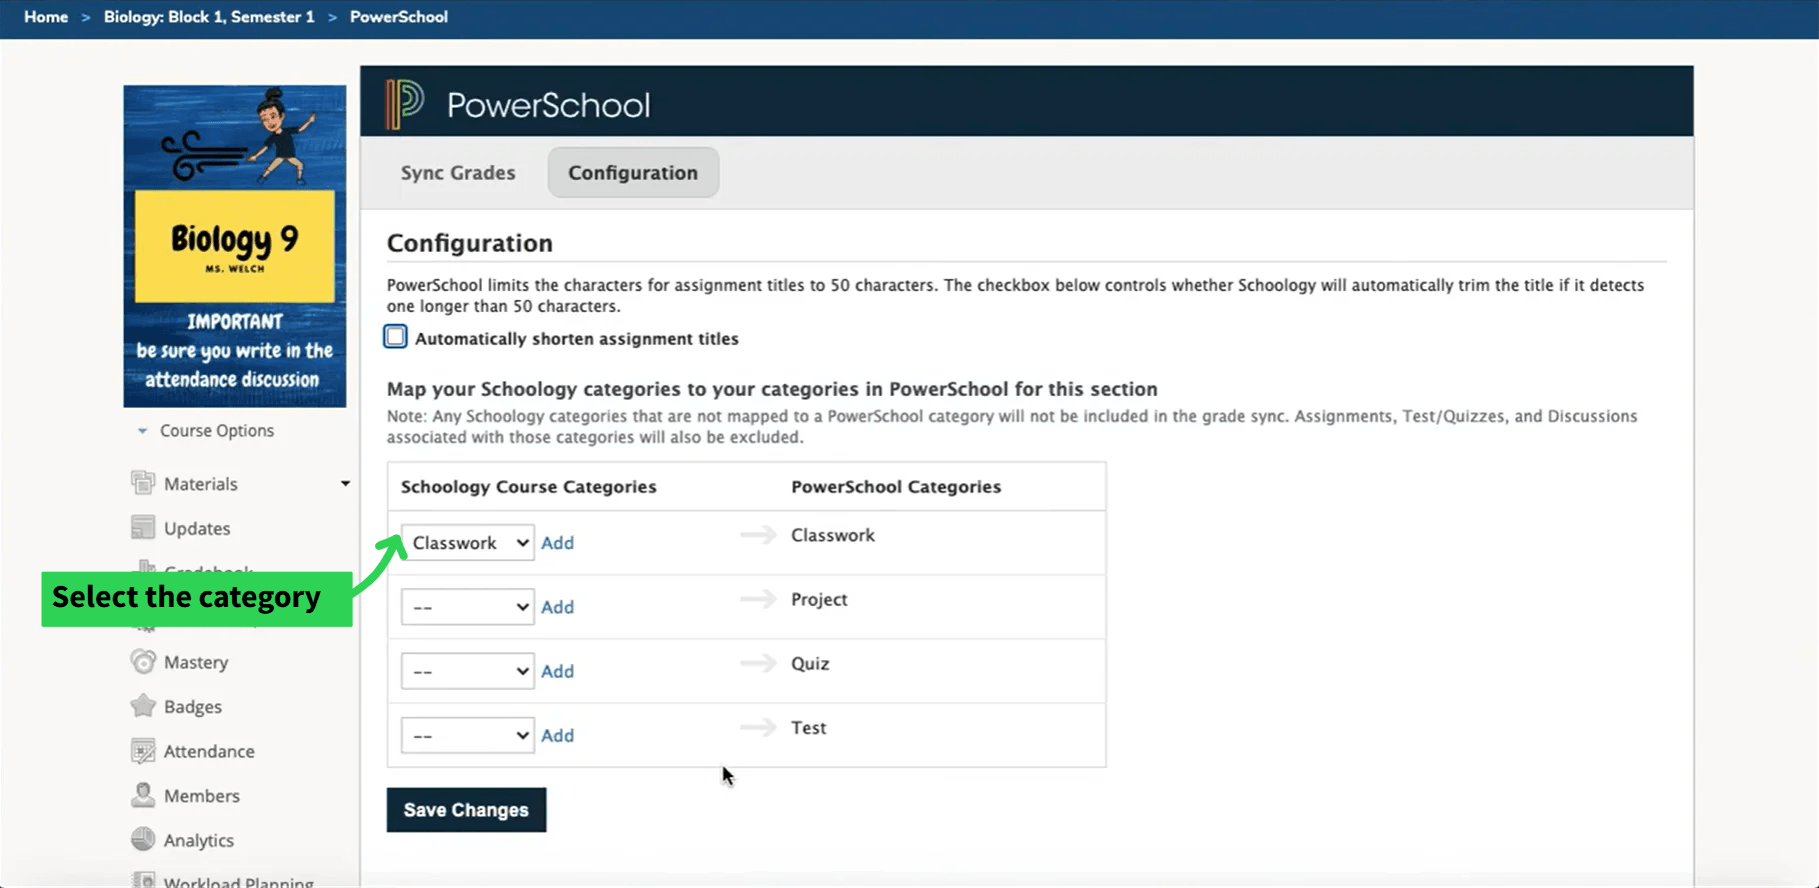Image resolution: width=1819 pixels, height=888 pixels.
Task: Click the Classwork PowerSchool category text
Action: tap(833, 535)
